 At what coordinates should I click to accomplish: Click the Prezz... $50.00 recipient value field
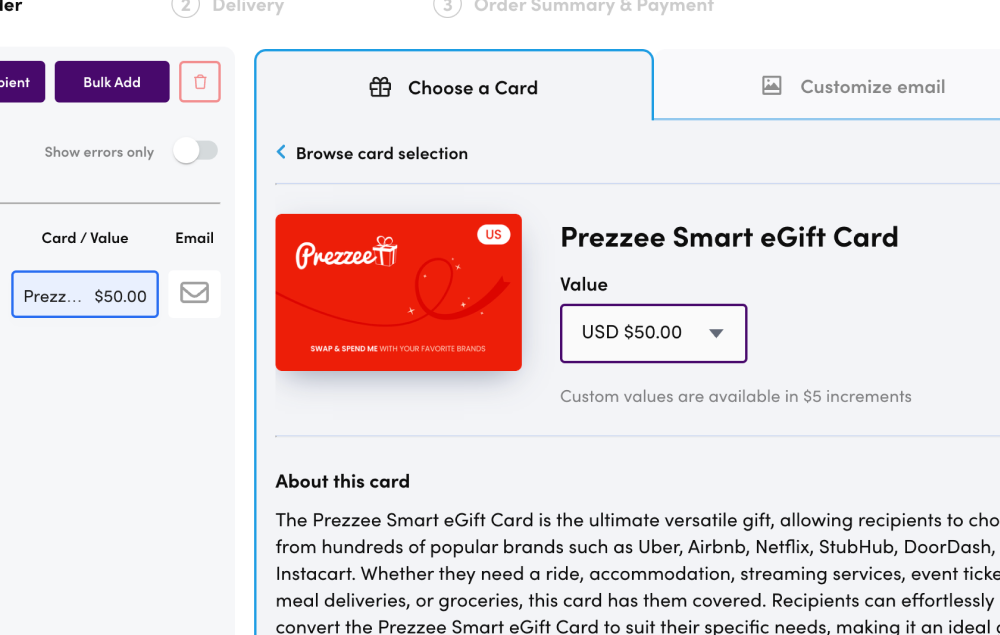coord(84,294)
